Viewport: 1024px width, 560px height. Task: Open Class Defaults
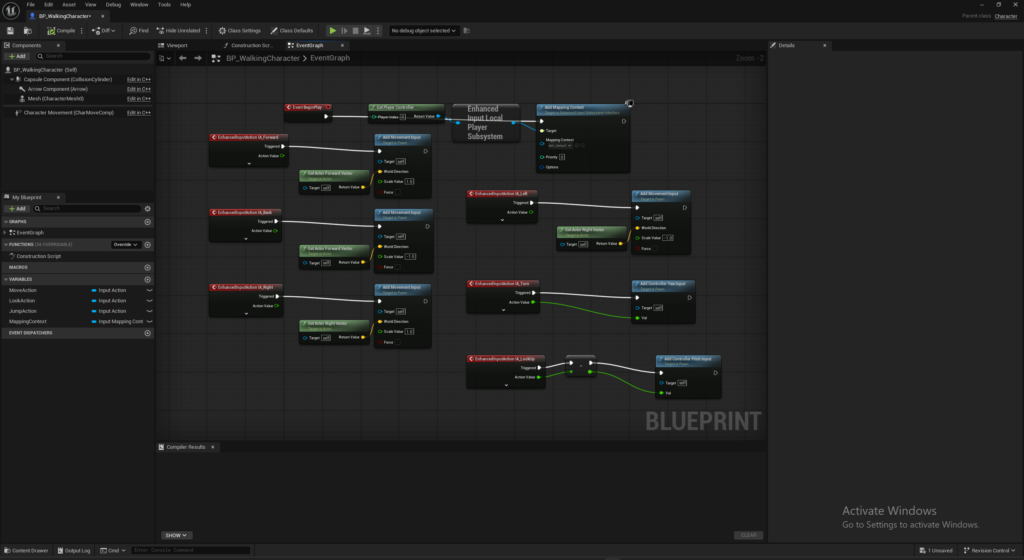tap(292, 31)
